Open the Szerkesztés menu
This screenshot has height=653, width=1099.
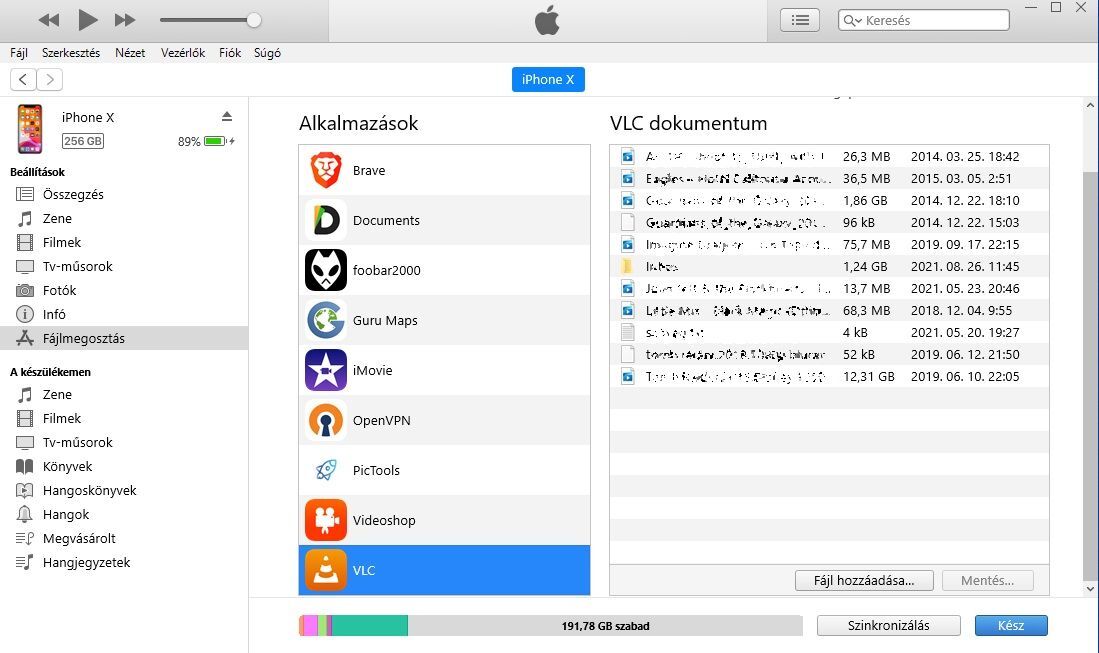71,53
